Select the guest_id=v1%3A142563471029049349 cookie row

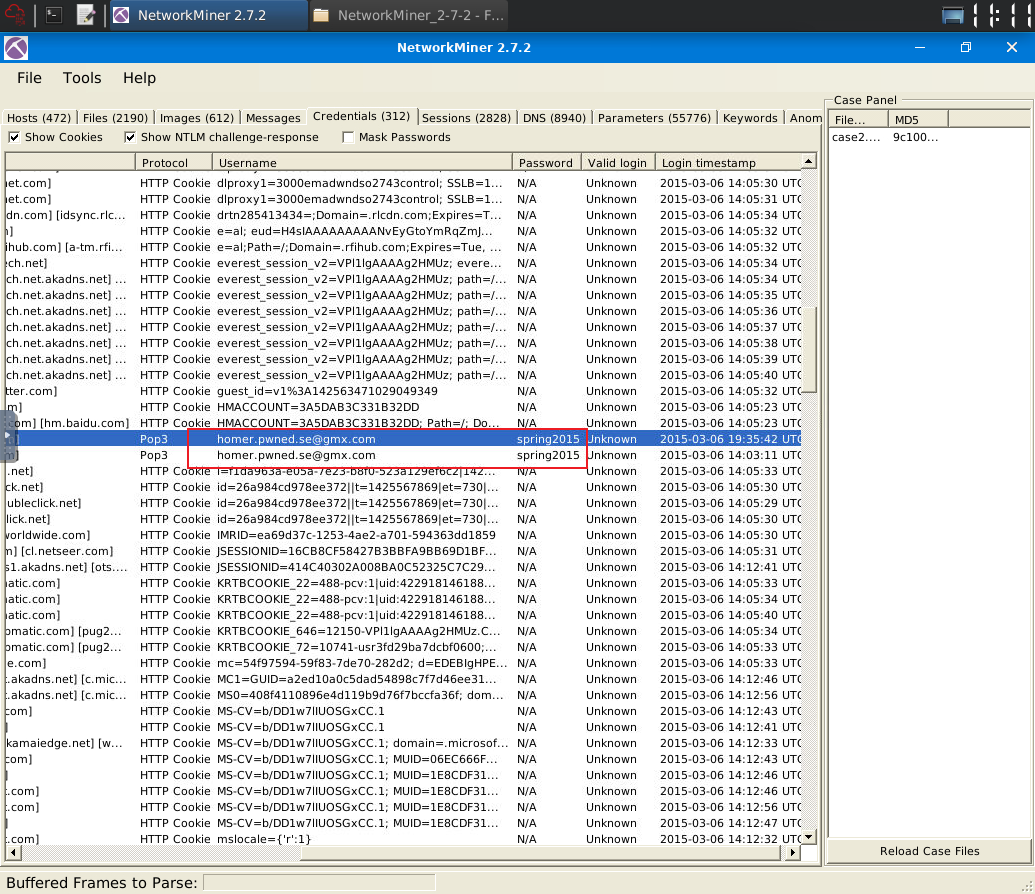(x=403, y=391)
